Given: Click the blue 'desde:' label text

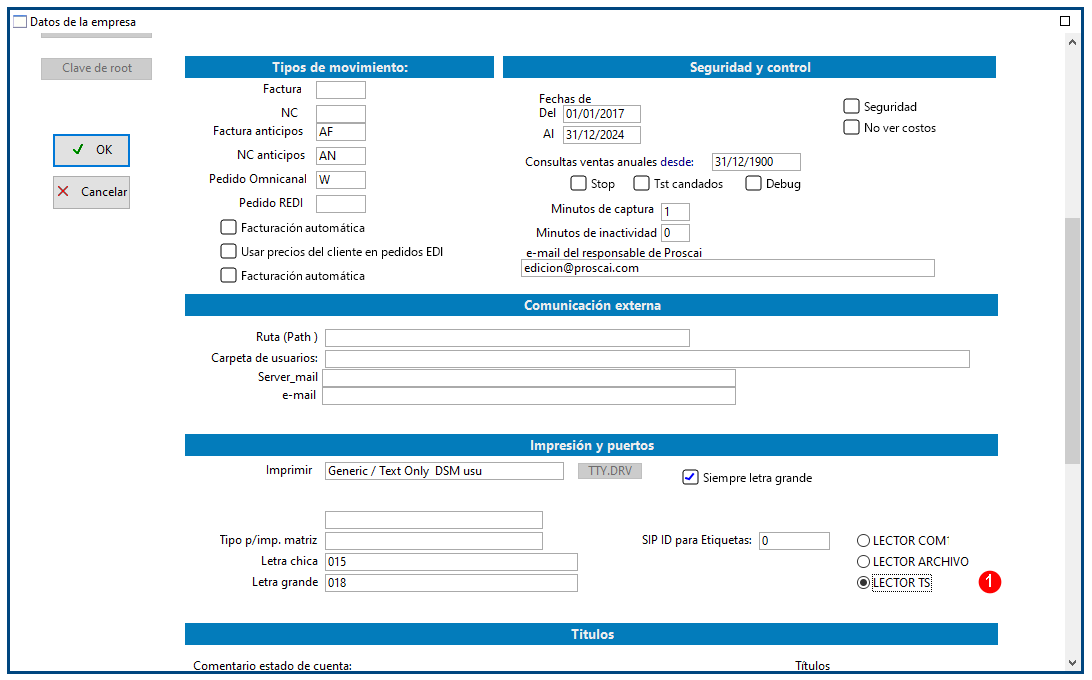Looking at the screenshot, I should pos(677,162).
